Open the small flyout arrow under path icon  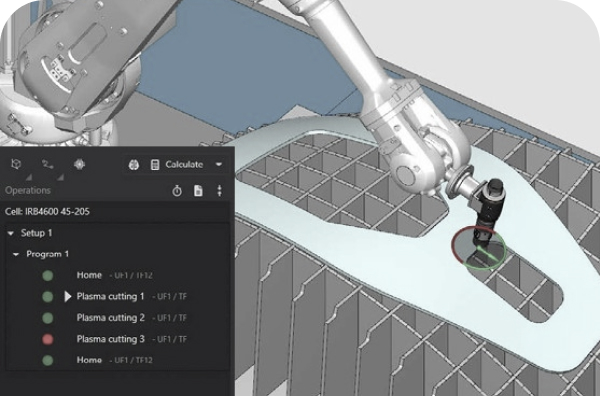coord(60,177)
